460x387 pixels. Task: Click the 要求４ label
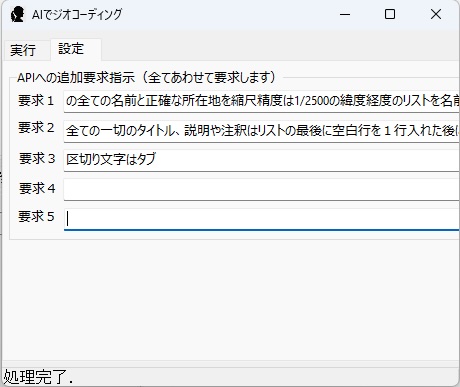coord(37,189)
